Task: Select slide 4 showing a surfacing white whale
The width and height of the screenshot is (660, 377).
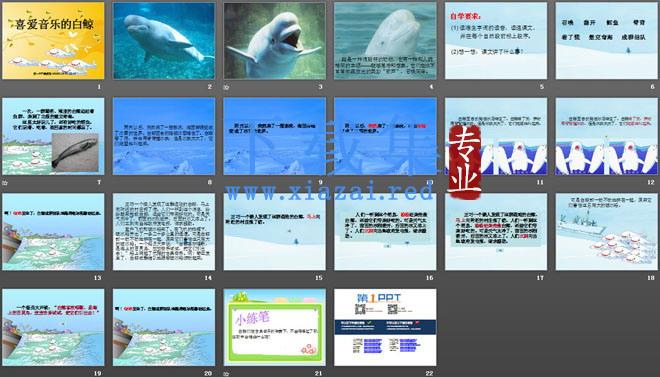Action: click(x=385, y=41)
